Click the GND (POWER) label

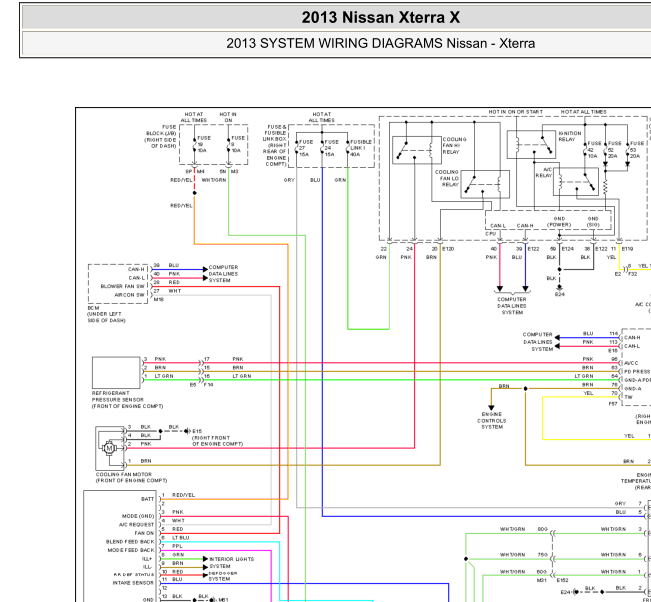coord(559,222)
